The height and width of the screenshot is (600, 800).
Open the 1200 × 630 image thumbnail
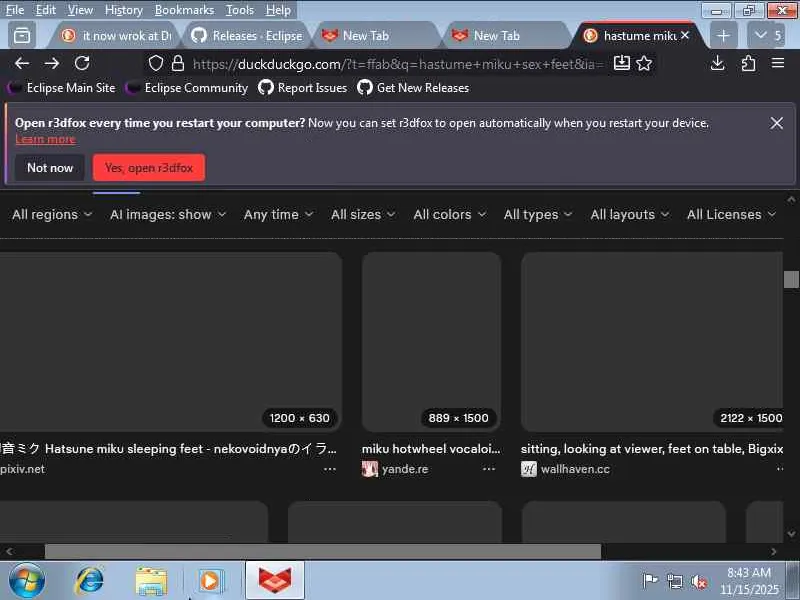point(170,341)
